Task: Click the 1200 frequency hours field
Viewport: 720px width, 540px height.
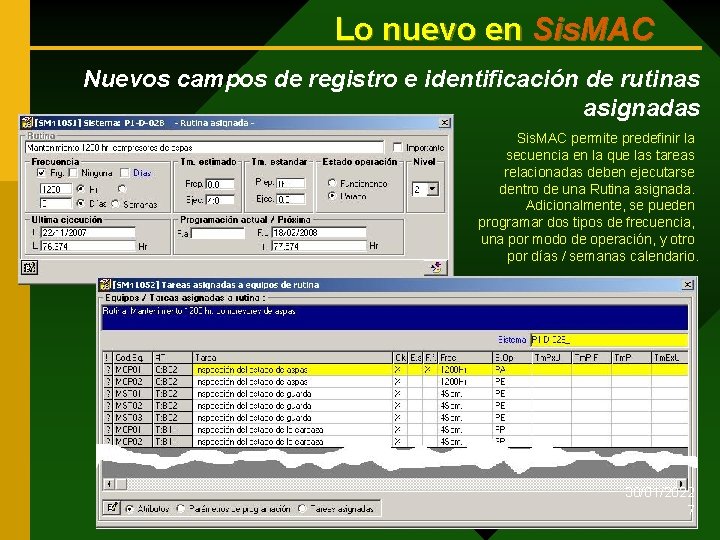Action: coord(56,189)
